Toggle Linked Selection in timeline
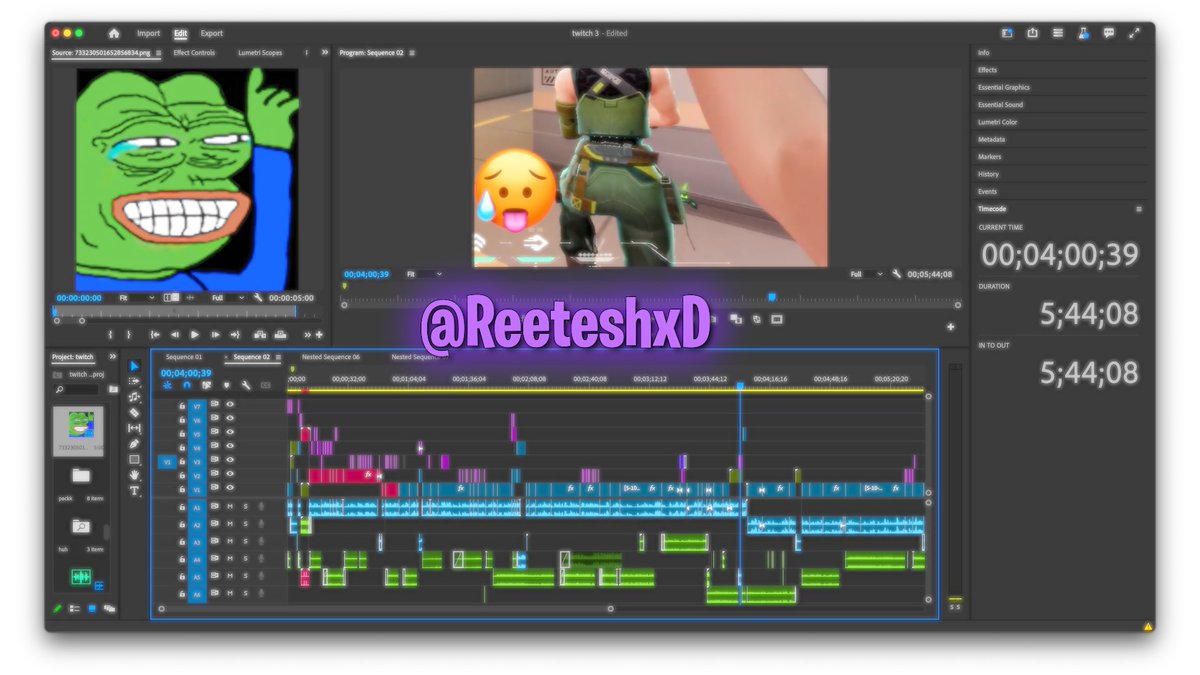Image resolution: width=1200 pixels, height=675 pixels. click(x=206, y=385)
